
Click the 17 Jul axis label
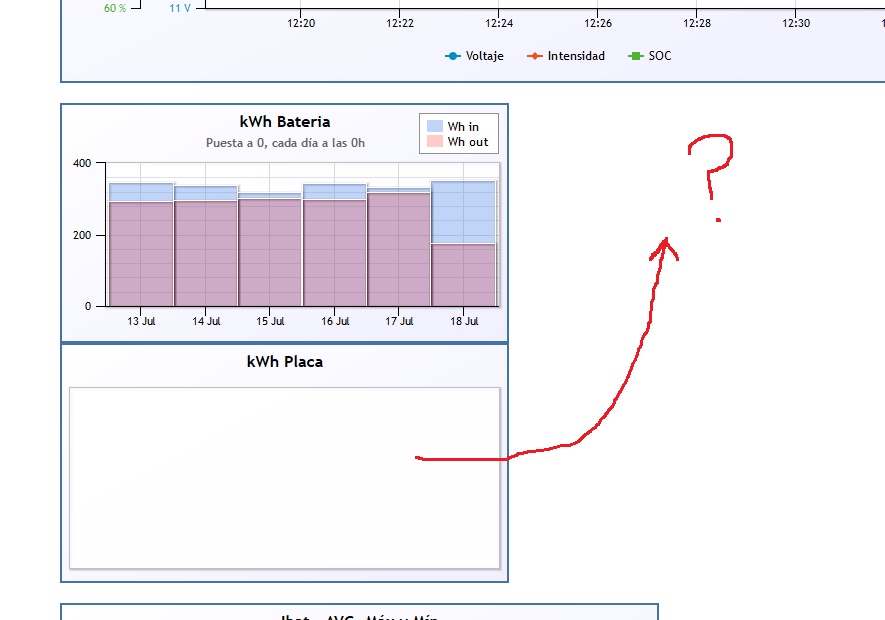[399, 321]
